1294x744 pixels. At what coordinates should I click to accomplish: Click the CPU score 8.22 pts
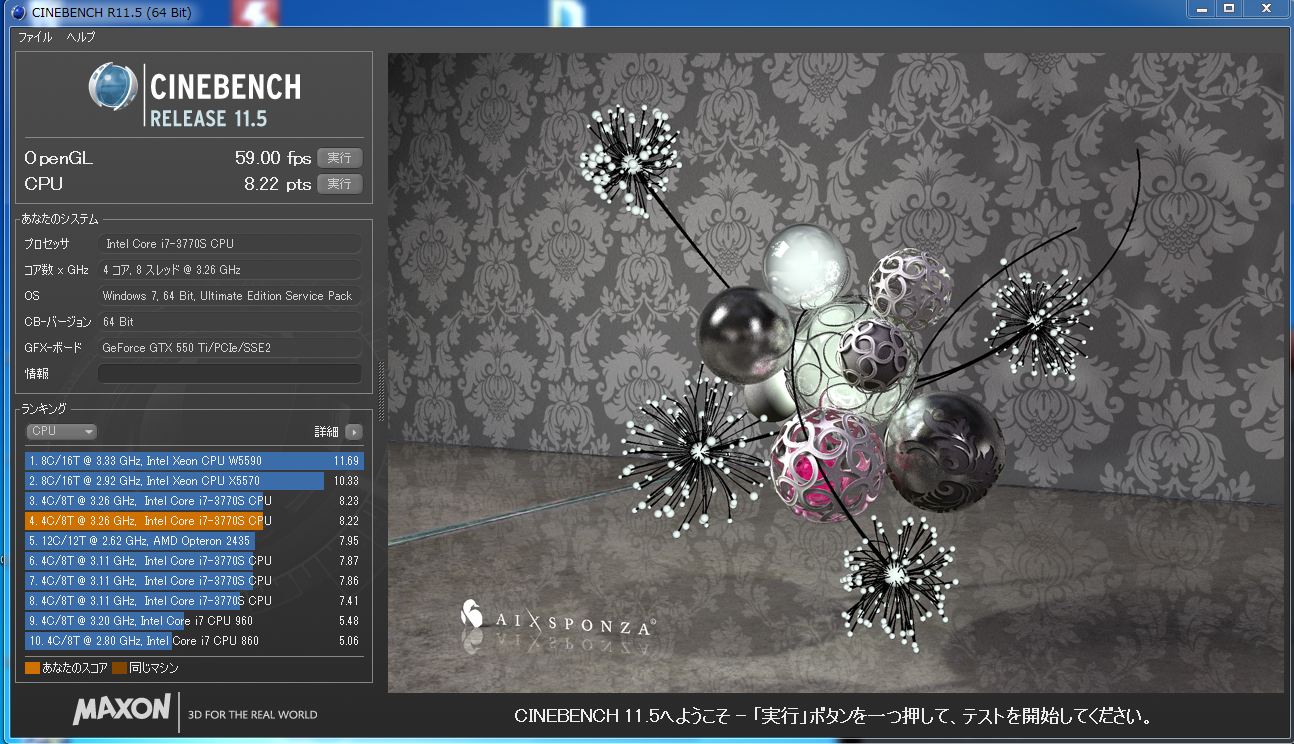pos(278,184)
